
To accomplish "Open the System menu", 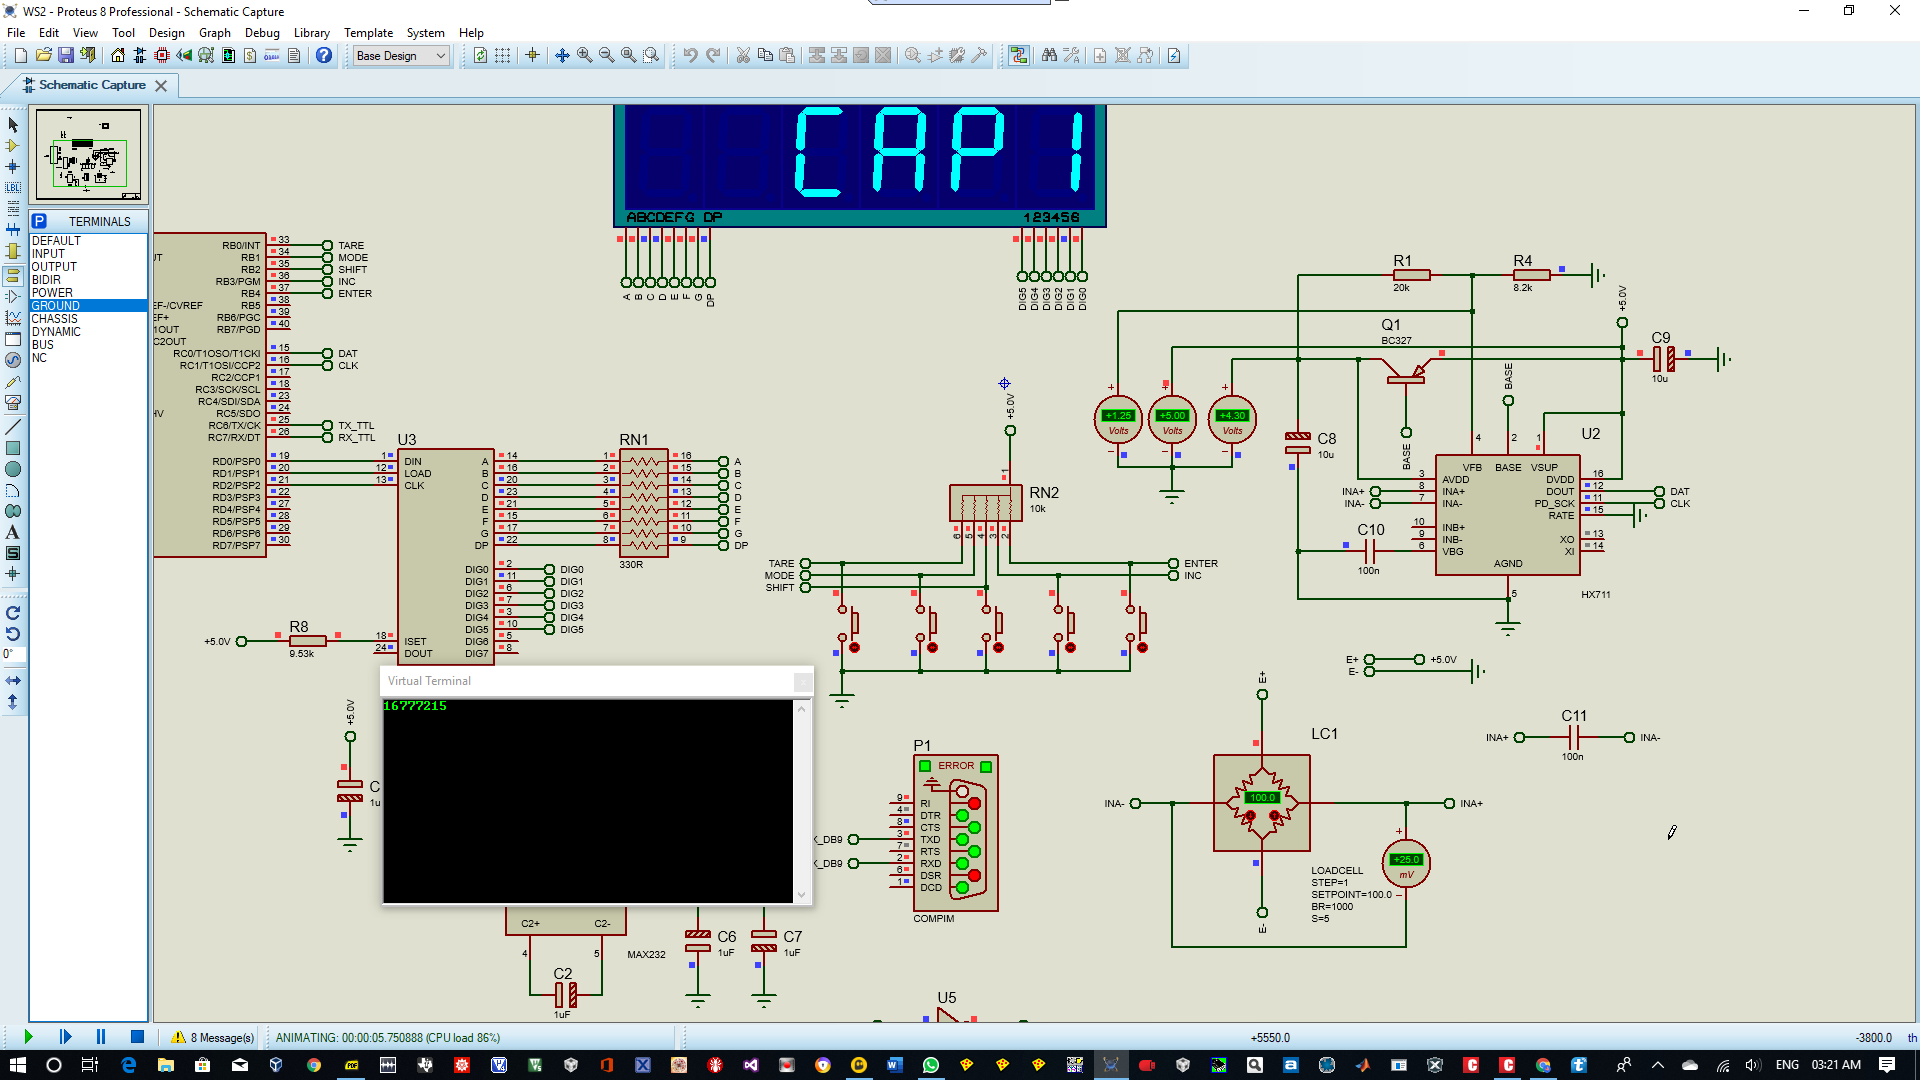I will tap(425, 33).
